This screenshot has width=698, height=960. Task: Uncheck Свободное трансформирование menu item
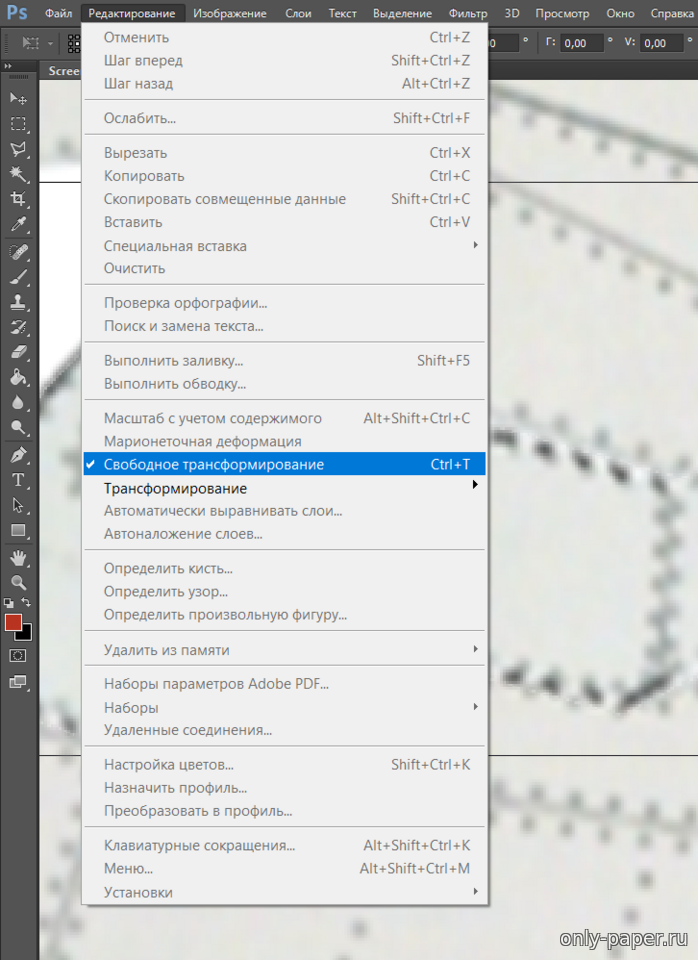(213, 464)
